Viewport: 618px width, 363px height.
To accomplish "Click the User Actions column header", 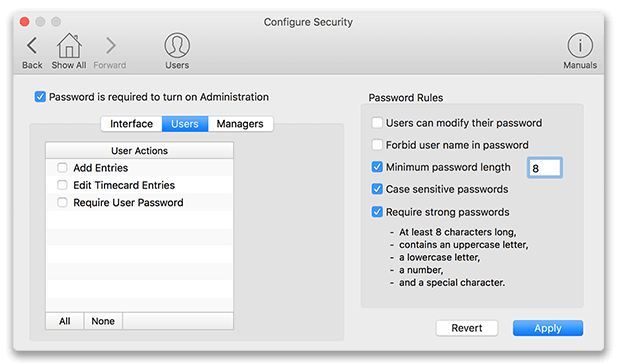I will (140, 151).
